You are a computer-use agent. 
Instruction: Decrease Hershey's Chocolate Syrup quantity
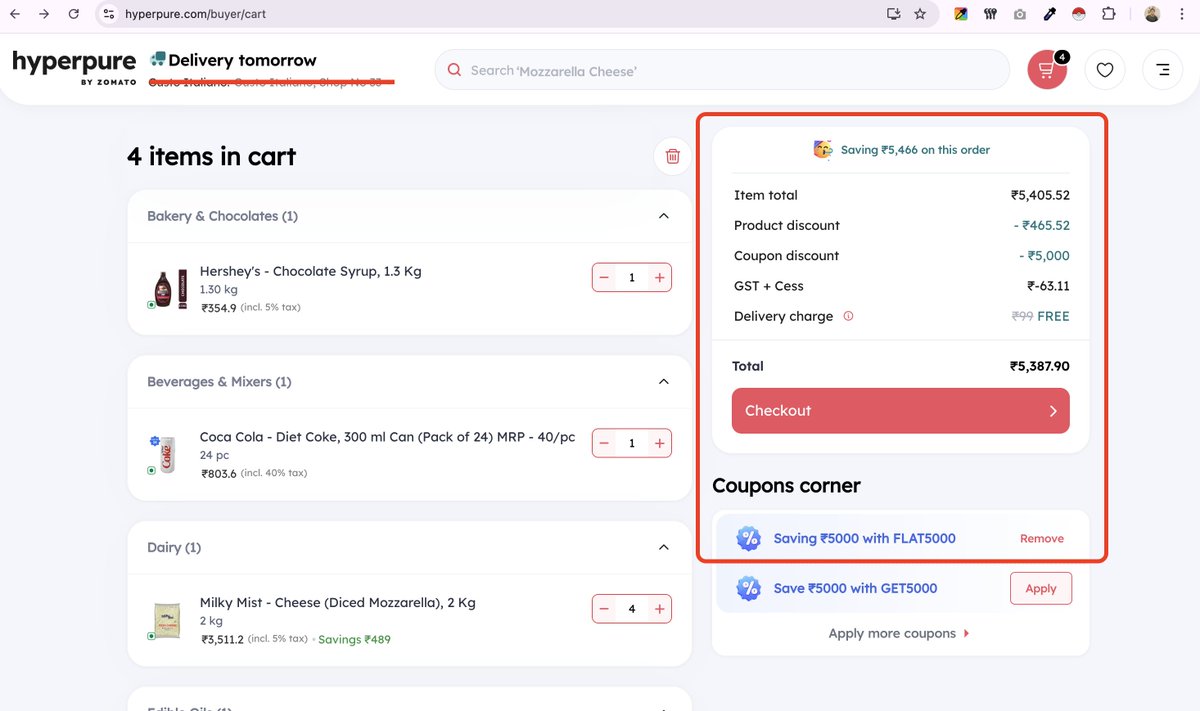pos(604,277)
